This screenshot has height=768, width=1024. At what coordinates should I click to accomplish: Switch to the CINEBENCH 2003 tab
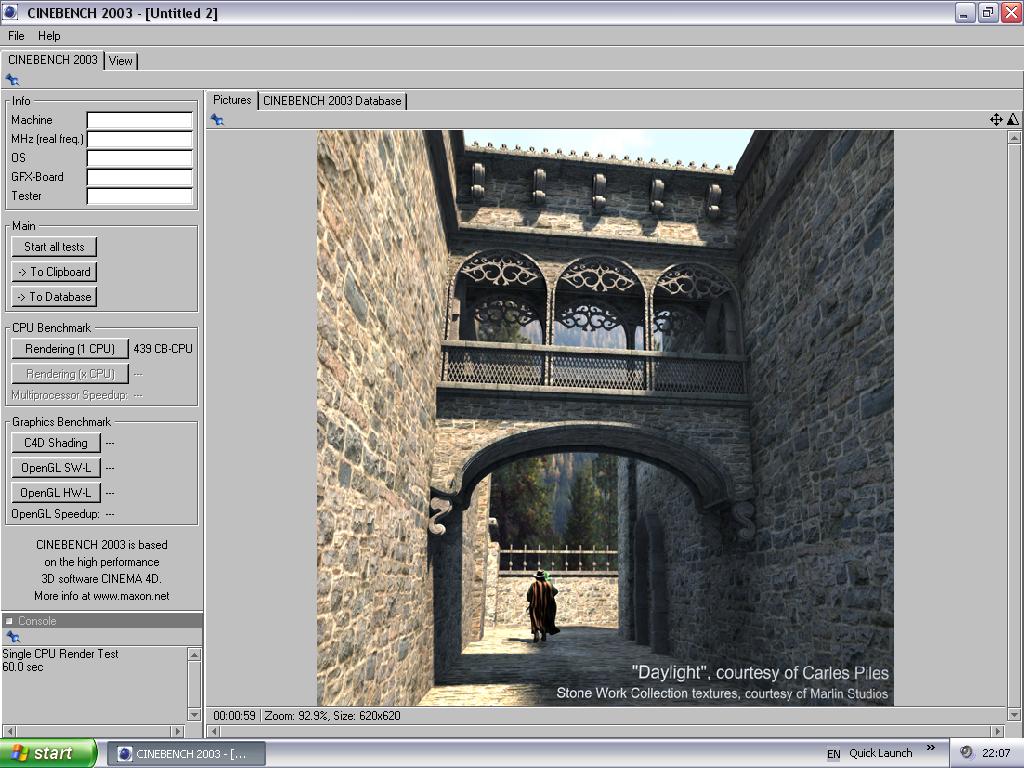(52, 60)
